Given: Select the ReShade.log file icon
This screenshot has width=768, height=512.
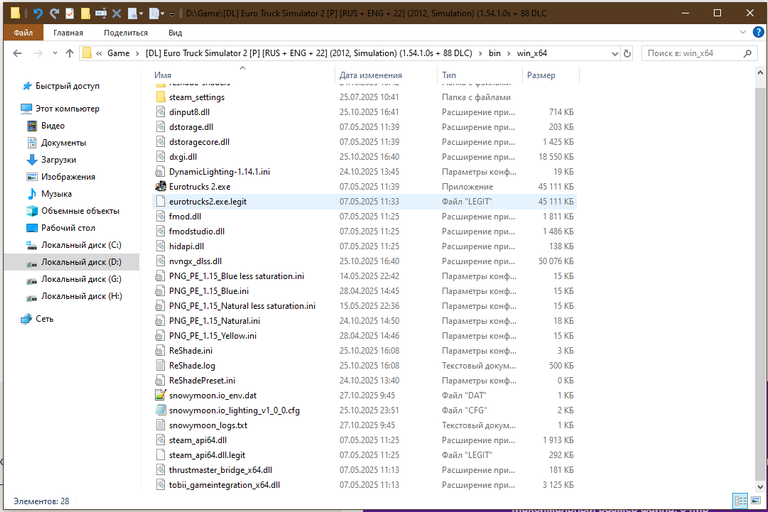Looking at the screenshot, I should (x=160, y=366).
